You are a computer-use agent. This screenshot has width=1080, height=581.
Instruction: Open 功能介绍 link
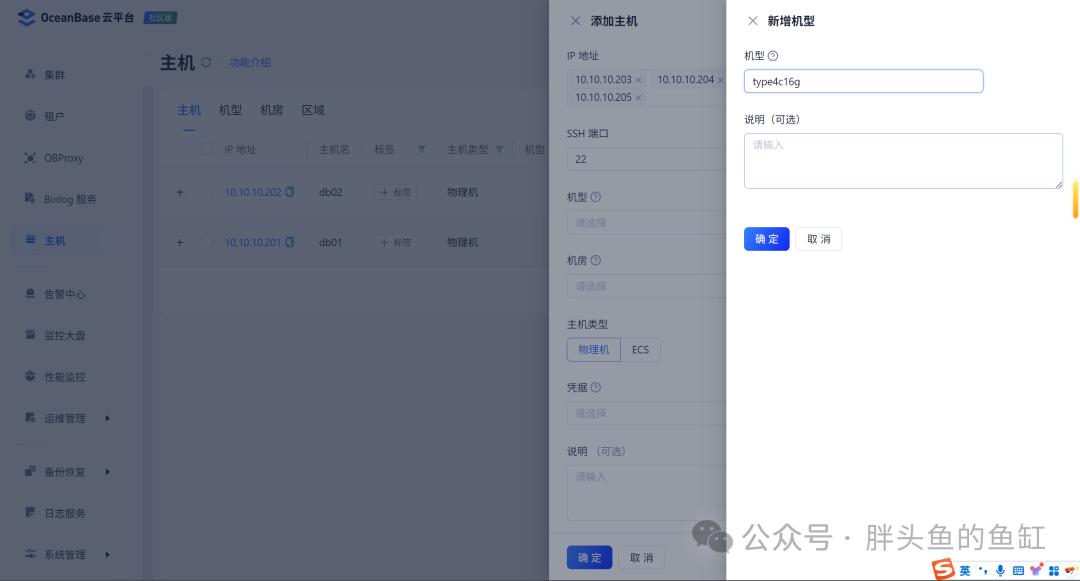pyautogui.click(x=249, y=63)
